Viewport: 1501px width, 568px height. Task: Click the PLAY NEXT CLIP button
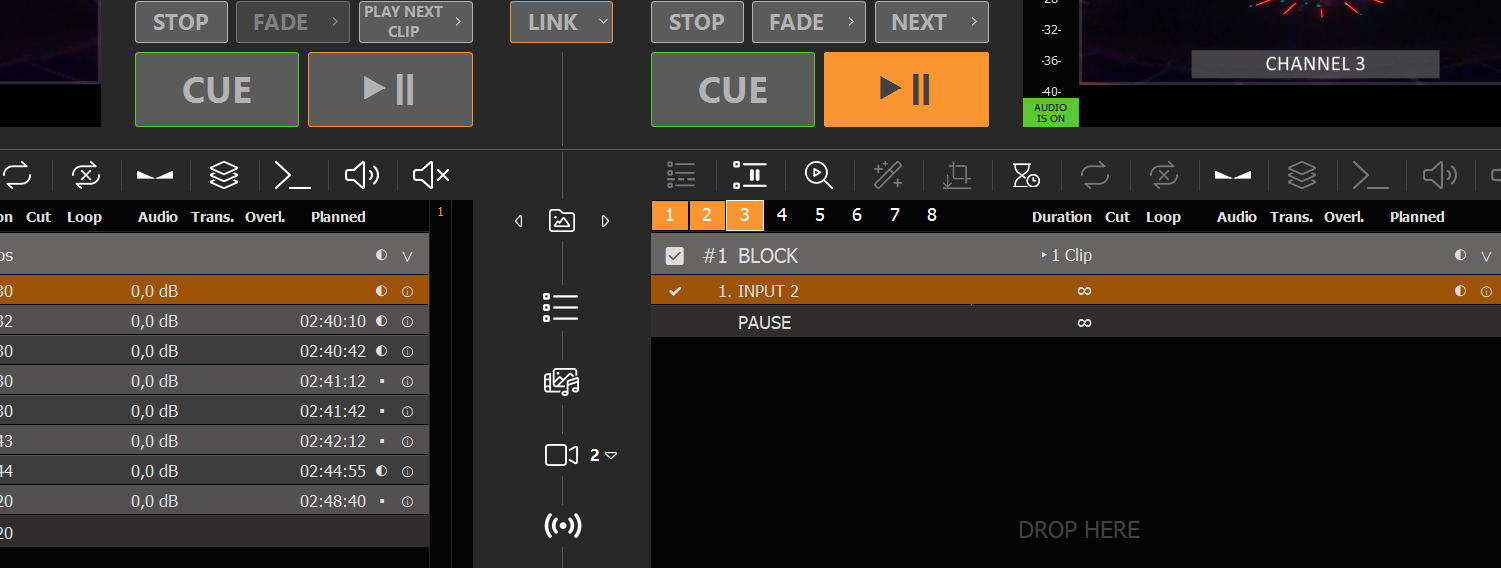[x=416, y=22]
